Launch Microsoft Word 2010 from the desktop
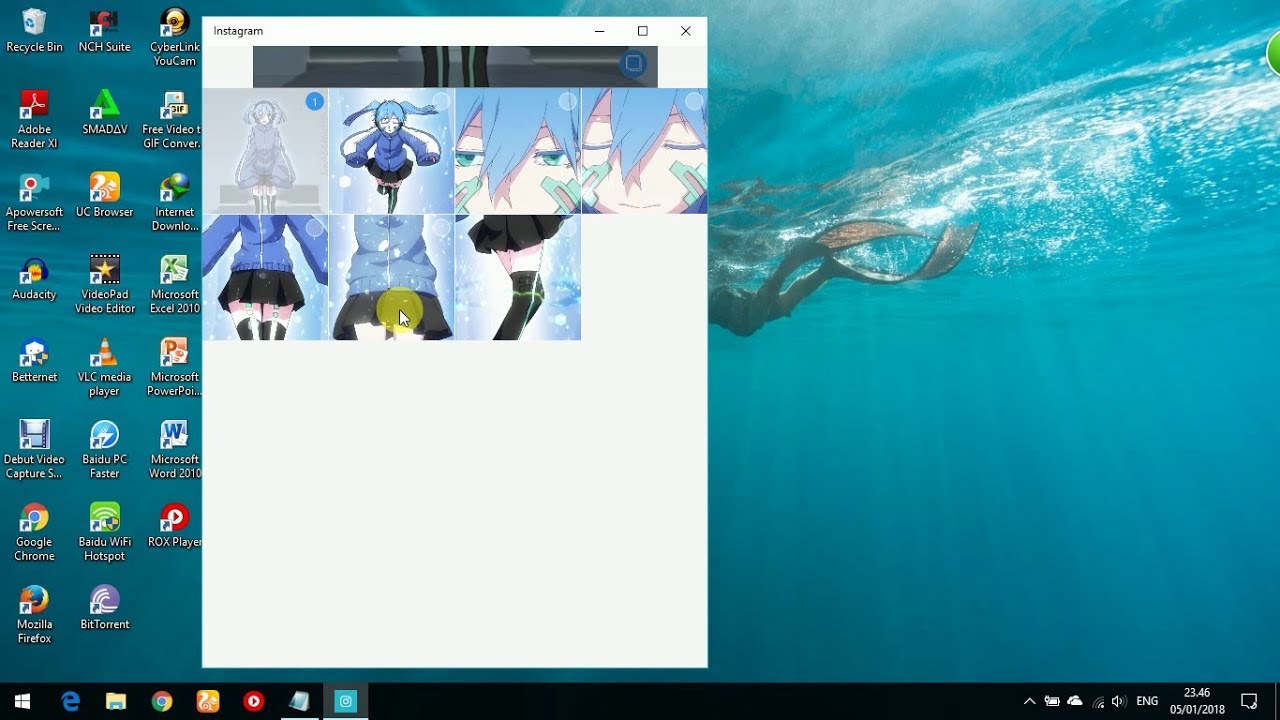 coord(174,449)
